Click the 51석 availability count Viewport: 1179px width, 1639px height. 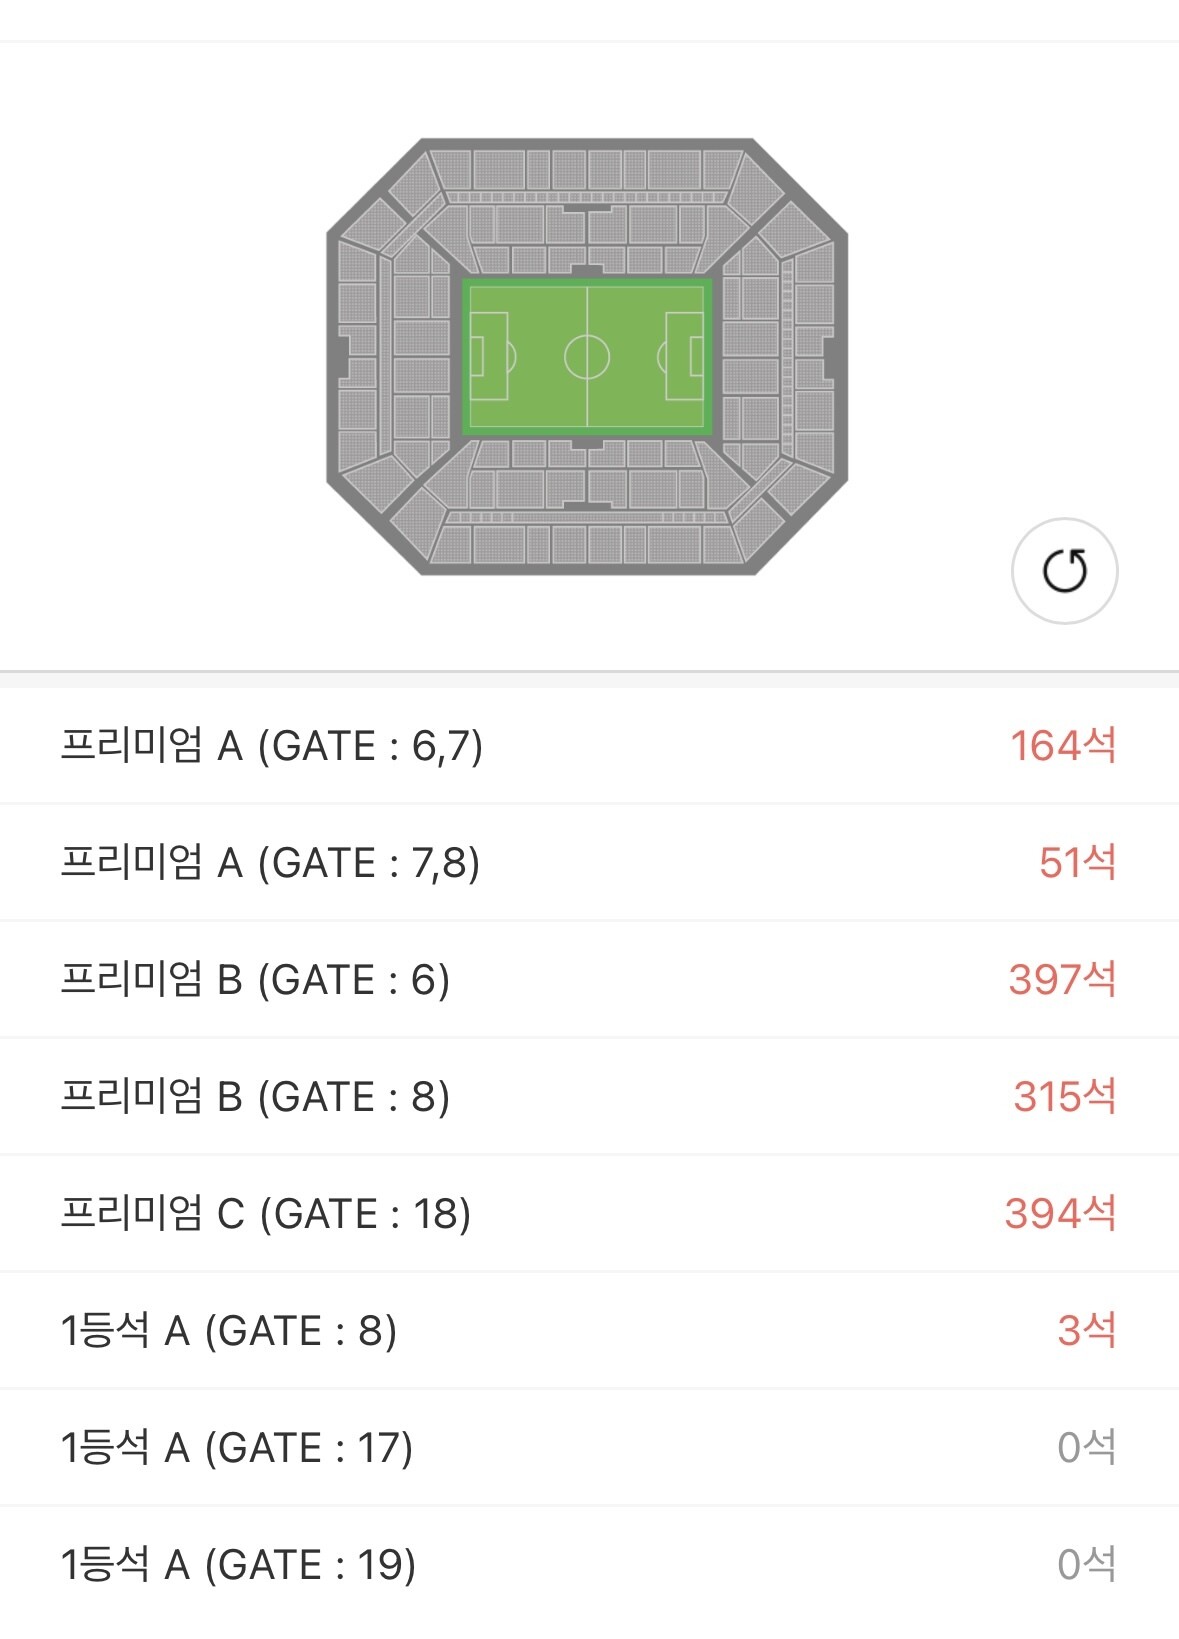tap(1077, 863)
